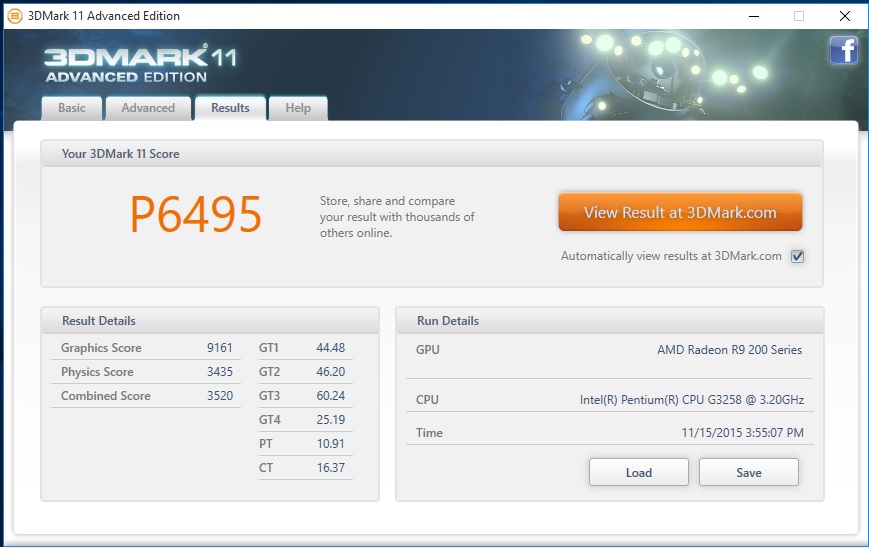Click the Time label in Run Details

click(x=430, y=433)
